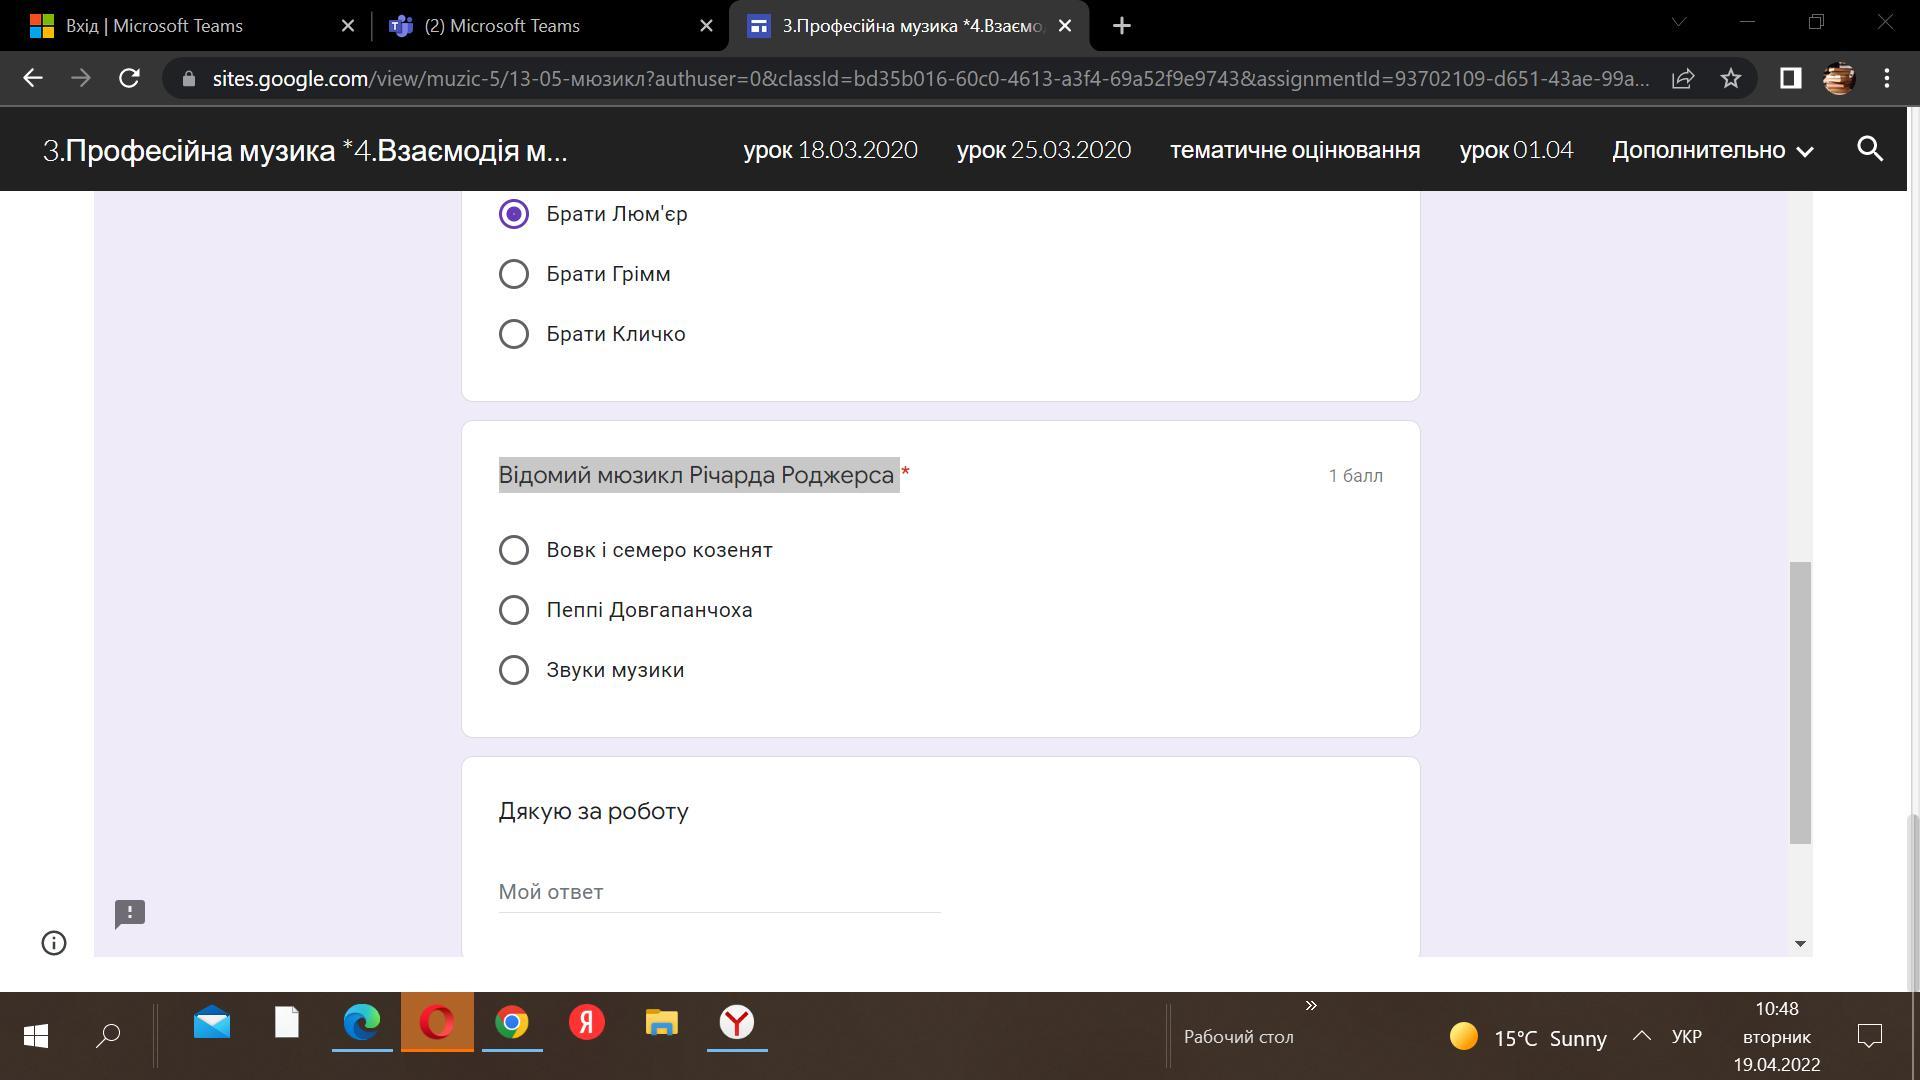Show hidden system tray icons
The height and width of the screenshot is (1080, 1920).
click(1641, 1037)
